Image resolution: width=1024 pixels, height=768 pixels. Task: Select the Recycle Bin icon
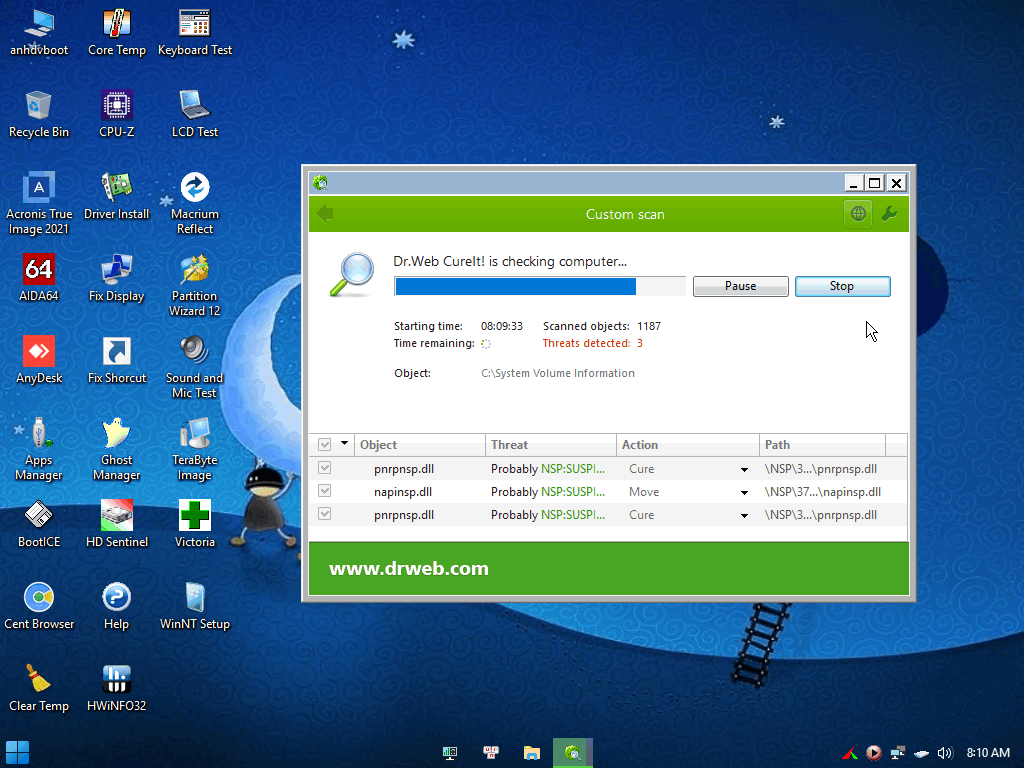39,114
